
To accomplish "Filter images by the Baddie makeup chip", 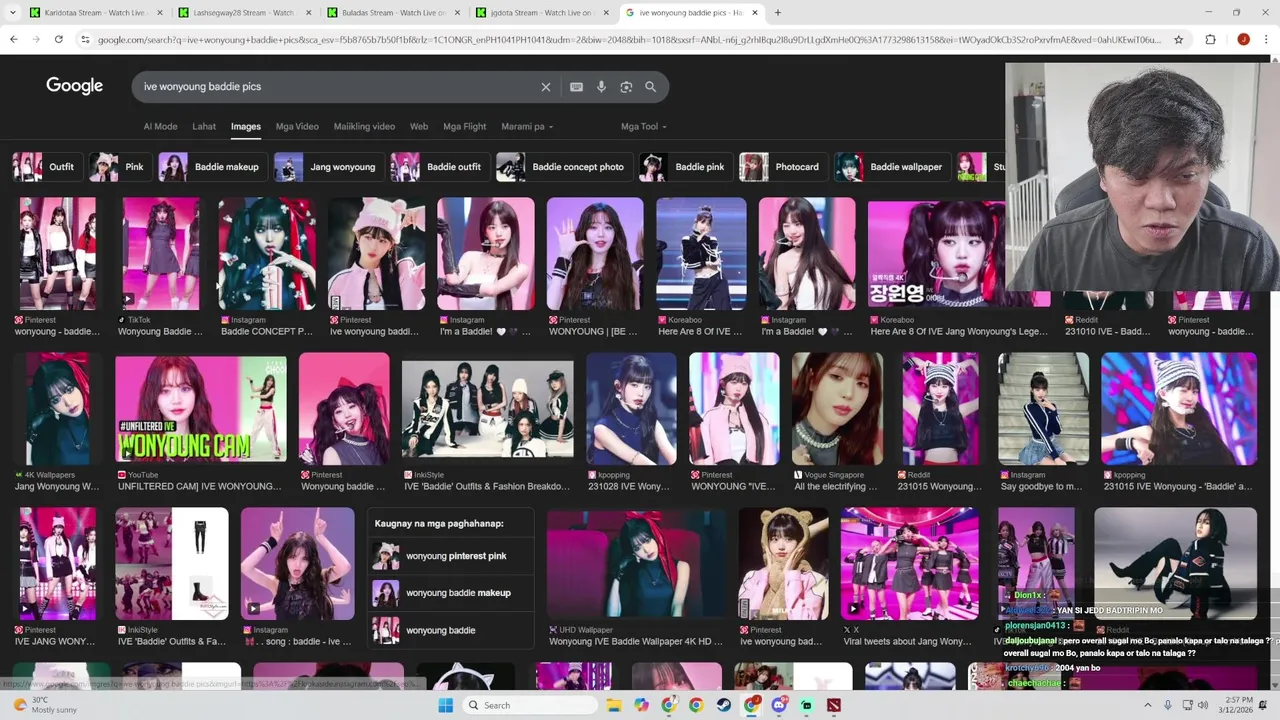I will (211, 167).
